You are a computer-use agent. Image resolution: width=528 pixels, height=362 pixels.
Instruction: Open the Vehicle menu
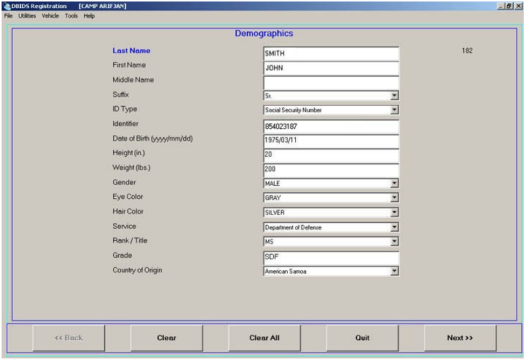pyautogui.click(x=50, y=16)
